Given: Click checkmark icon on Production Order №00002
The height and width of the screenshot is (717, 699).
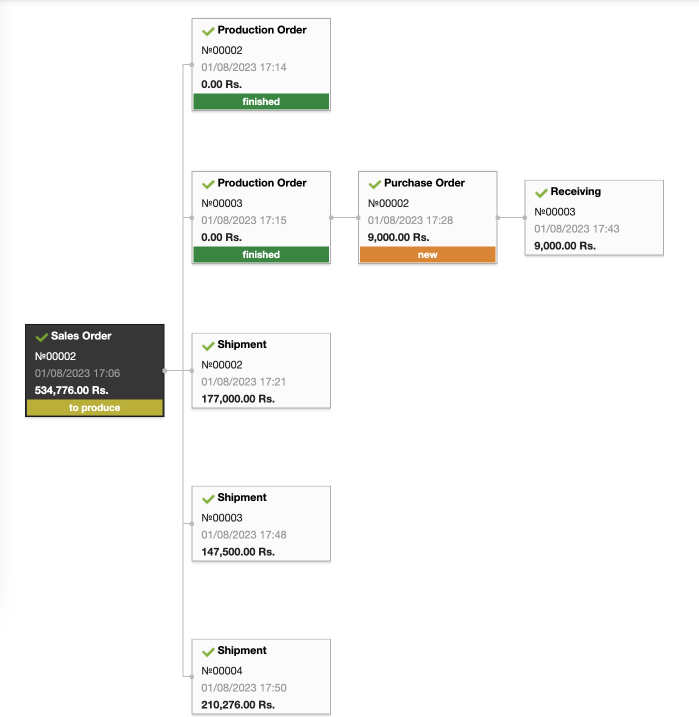Looking at the screenshot, I should point(208,31).
